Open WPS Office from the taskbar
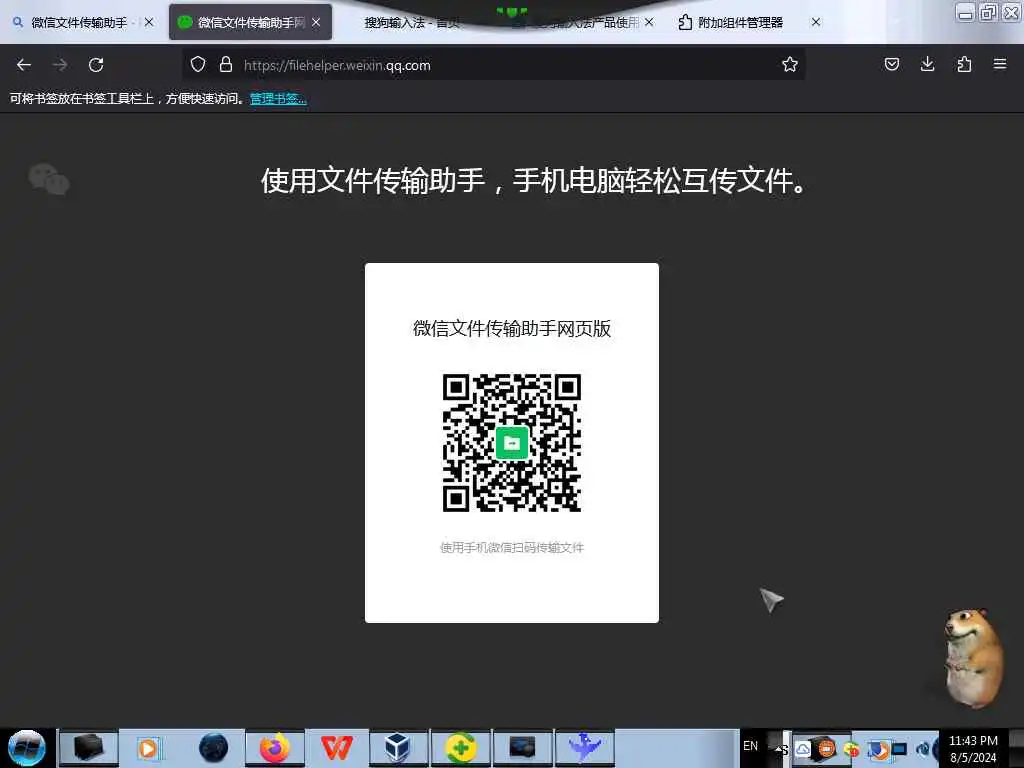1024x768 pixels. tap(337, 748)
